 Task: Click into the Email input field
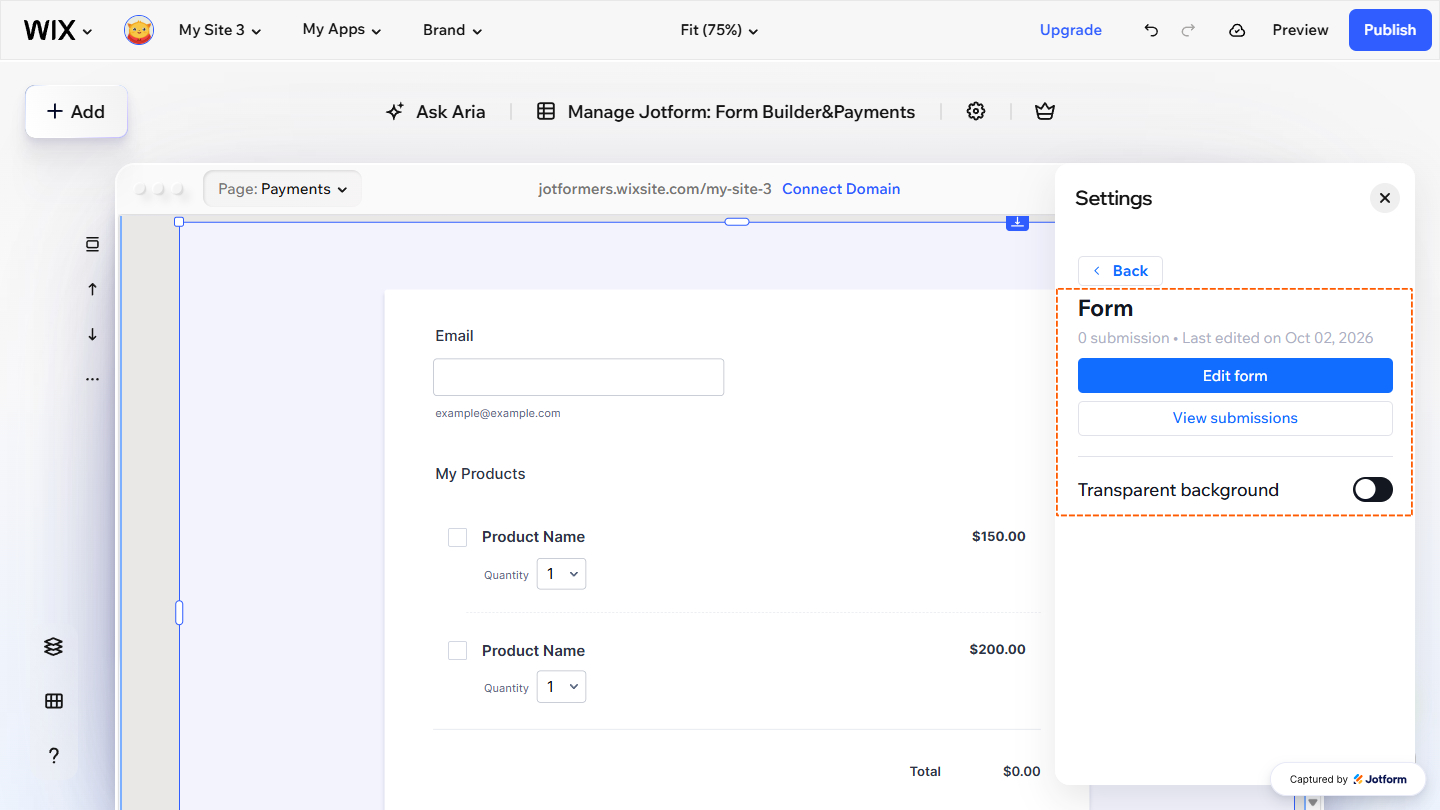[578, 377]
